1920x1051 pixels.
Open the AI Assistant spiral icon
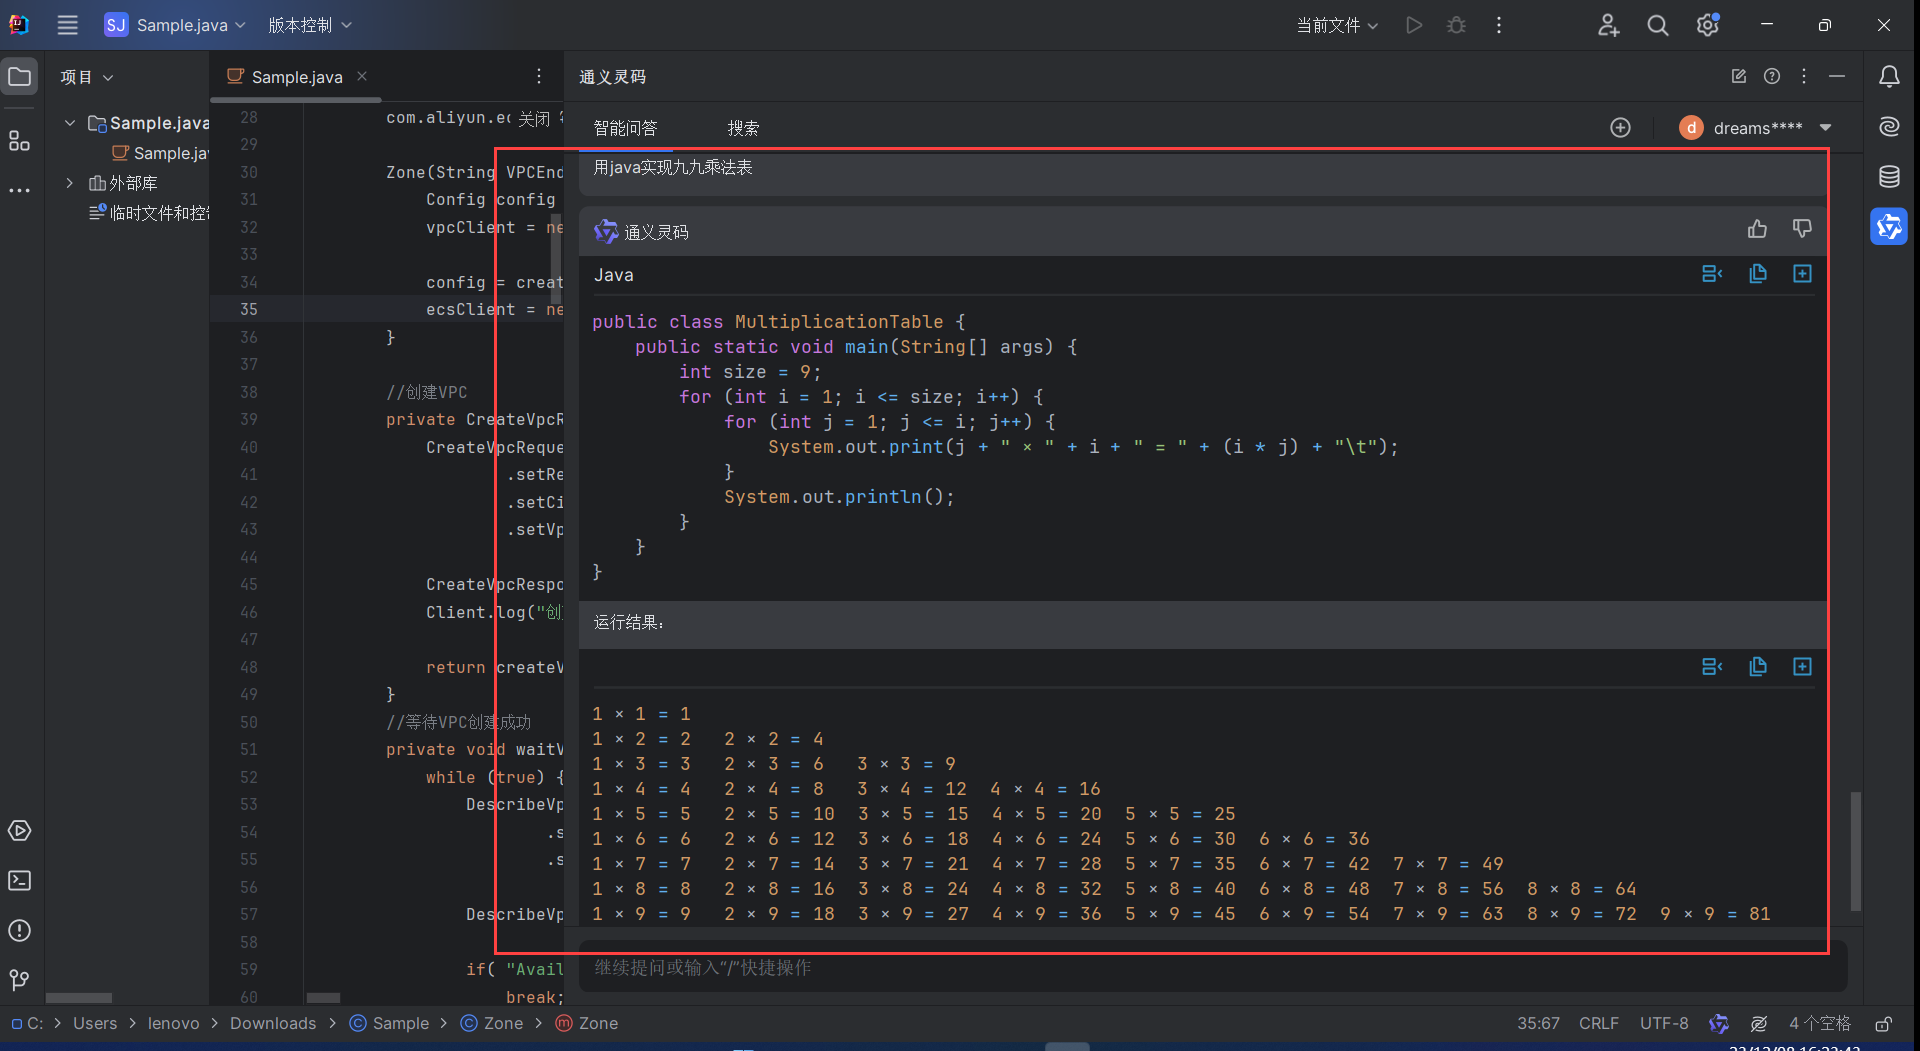pyautogui.click(x=1889, y=126)
